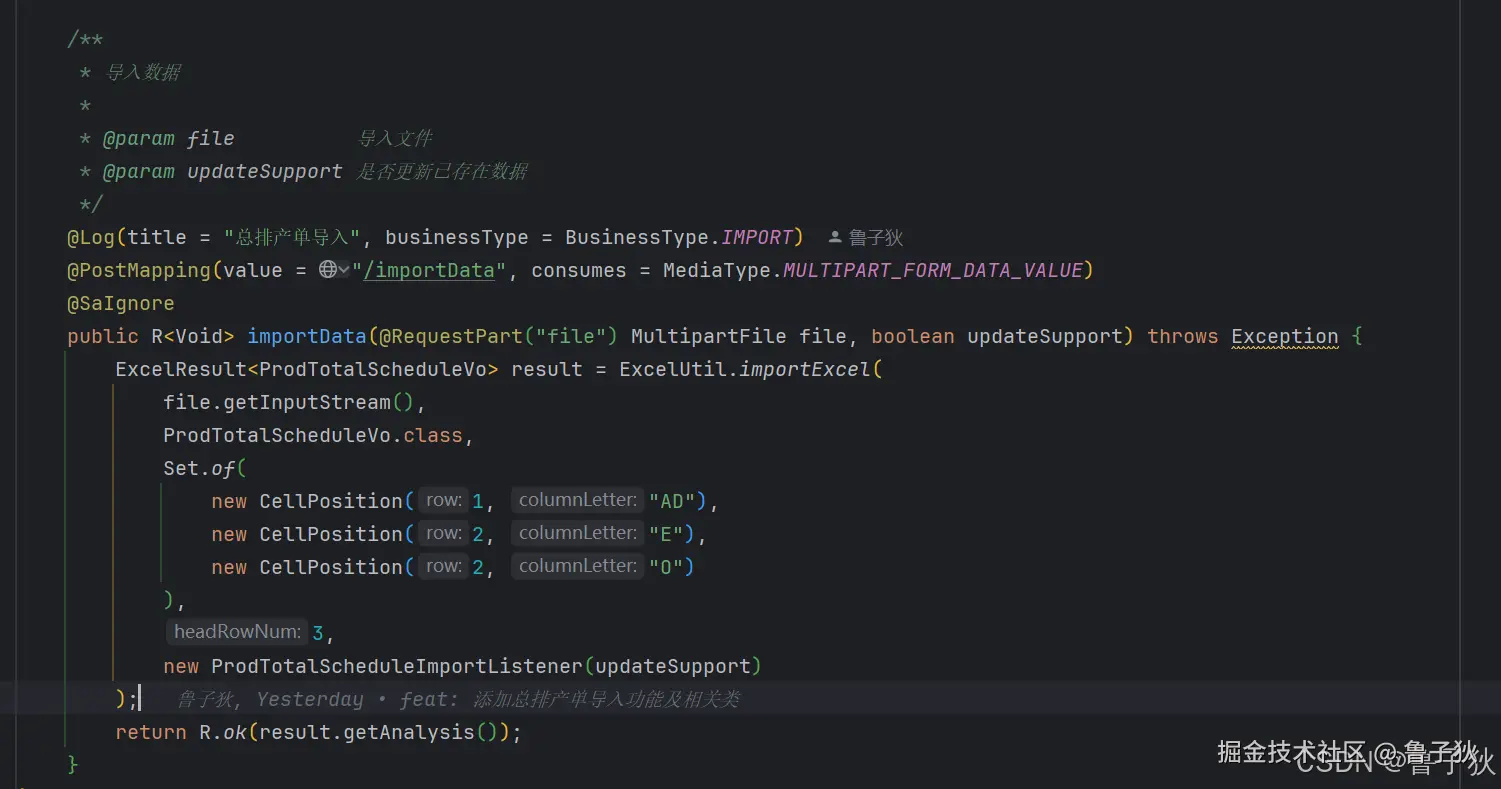The image size is (1501, 789).
Task: Click the headRowNum: inlay hint
Action: coord(237,631)
